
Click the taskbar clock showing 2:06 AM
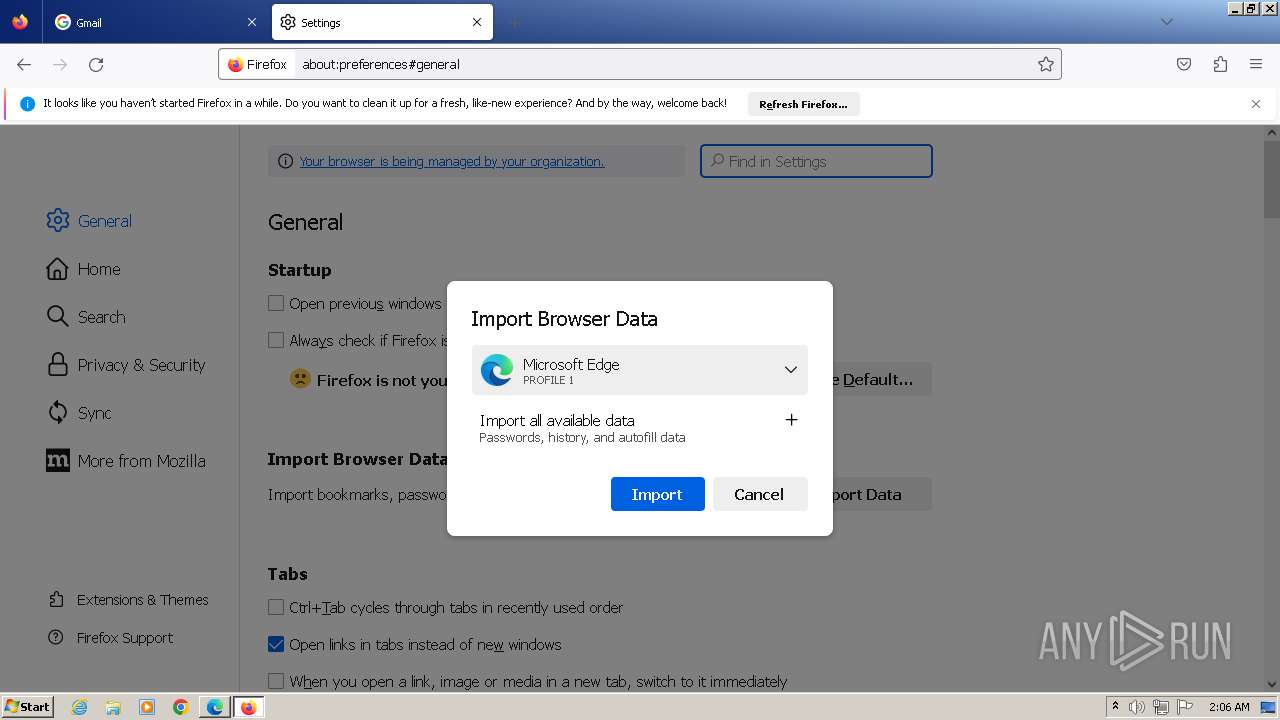[x=1229, y=707]
